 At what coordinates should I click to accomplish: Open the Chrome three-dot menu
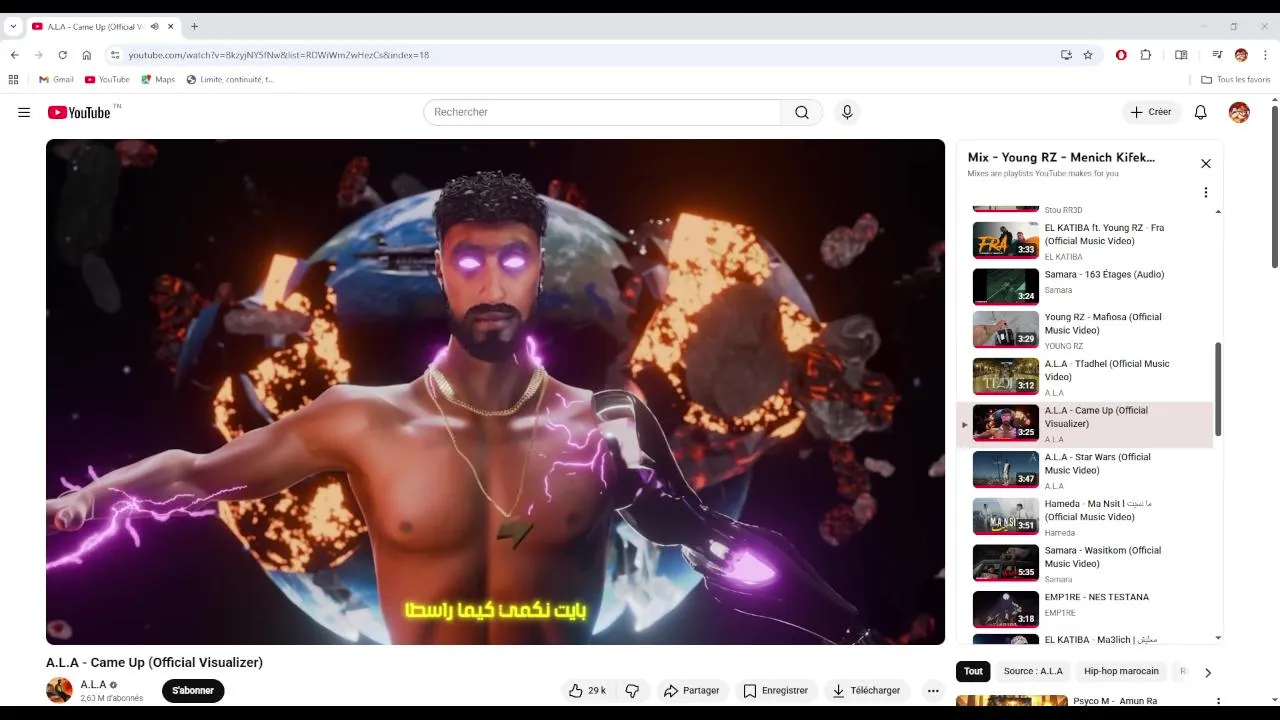coord(1266,55)
